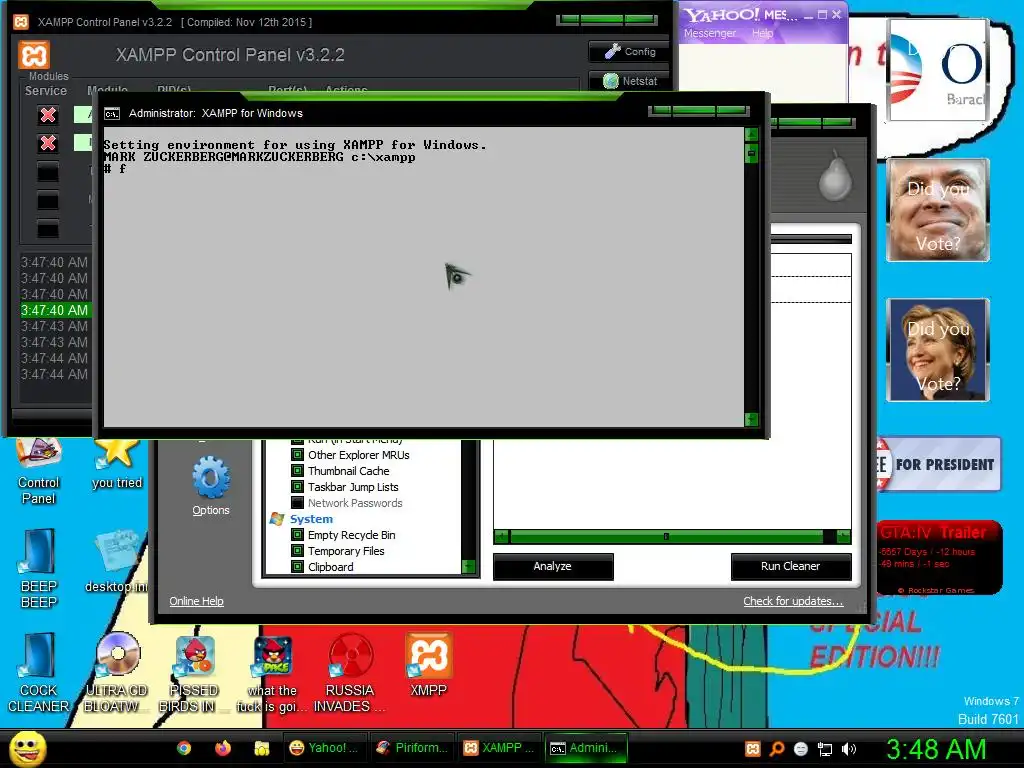1024x768 pixels.
Task: Open XAMPP Netstat button
Action: 630,81
